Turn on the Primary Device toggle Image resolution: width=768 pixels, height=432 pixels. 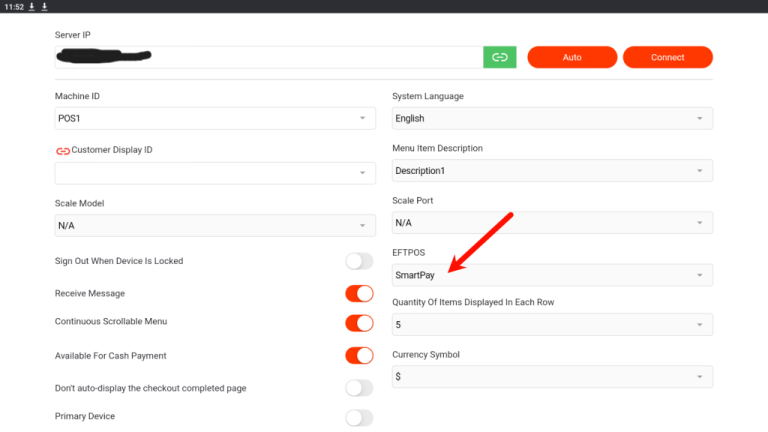[x=358, y=418]
